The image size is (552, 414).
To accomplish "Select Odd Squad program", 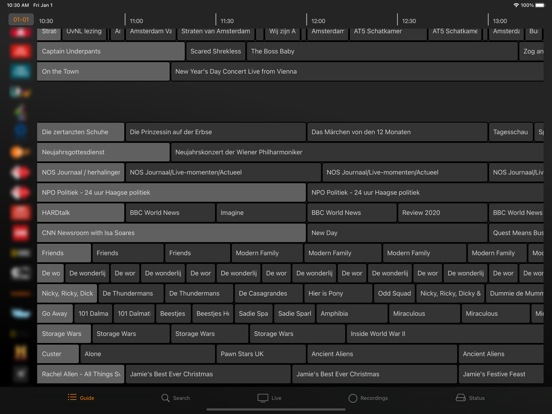I will [x=394, y=293].
